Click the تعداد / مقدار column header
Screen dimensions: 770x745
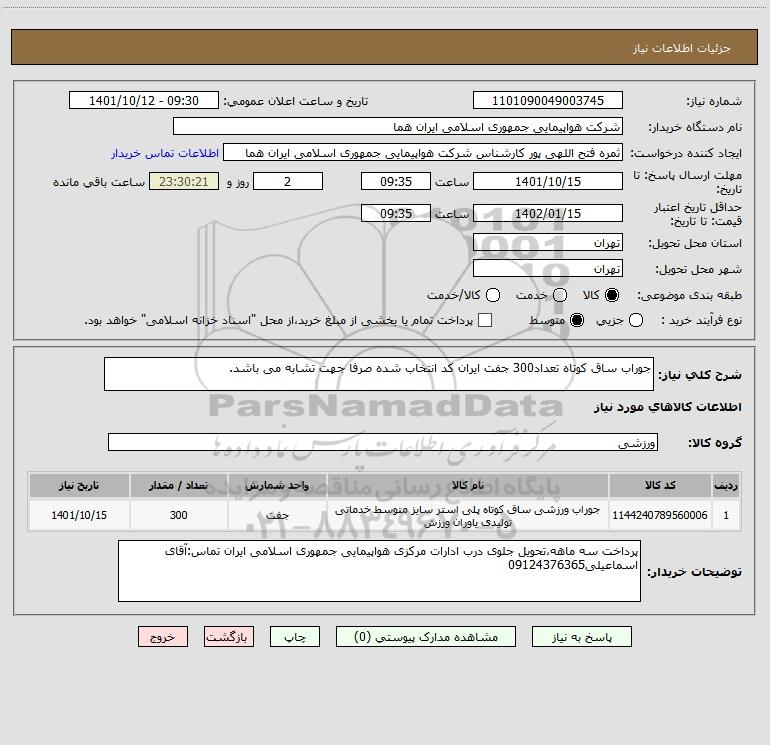[x=178, y=486]
